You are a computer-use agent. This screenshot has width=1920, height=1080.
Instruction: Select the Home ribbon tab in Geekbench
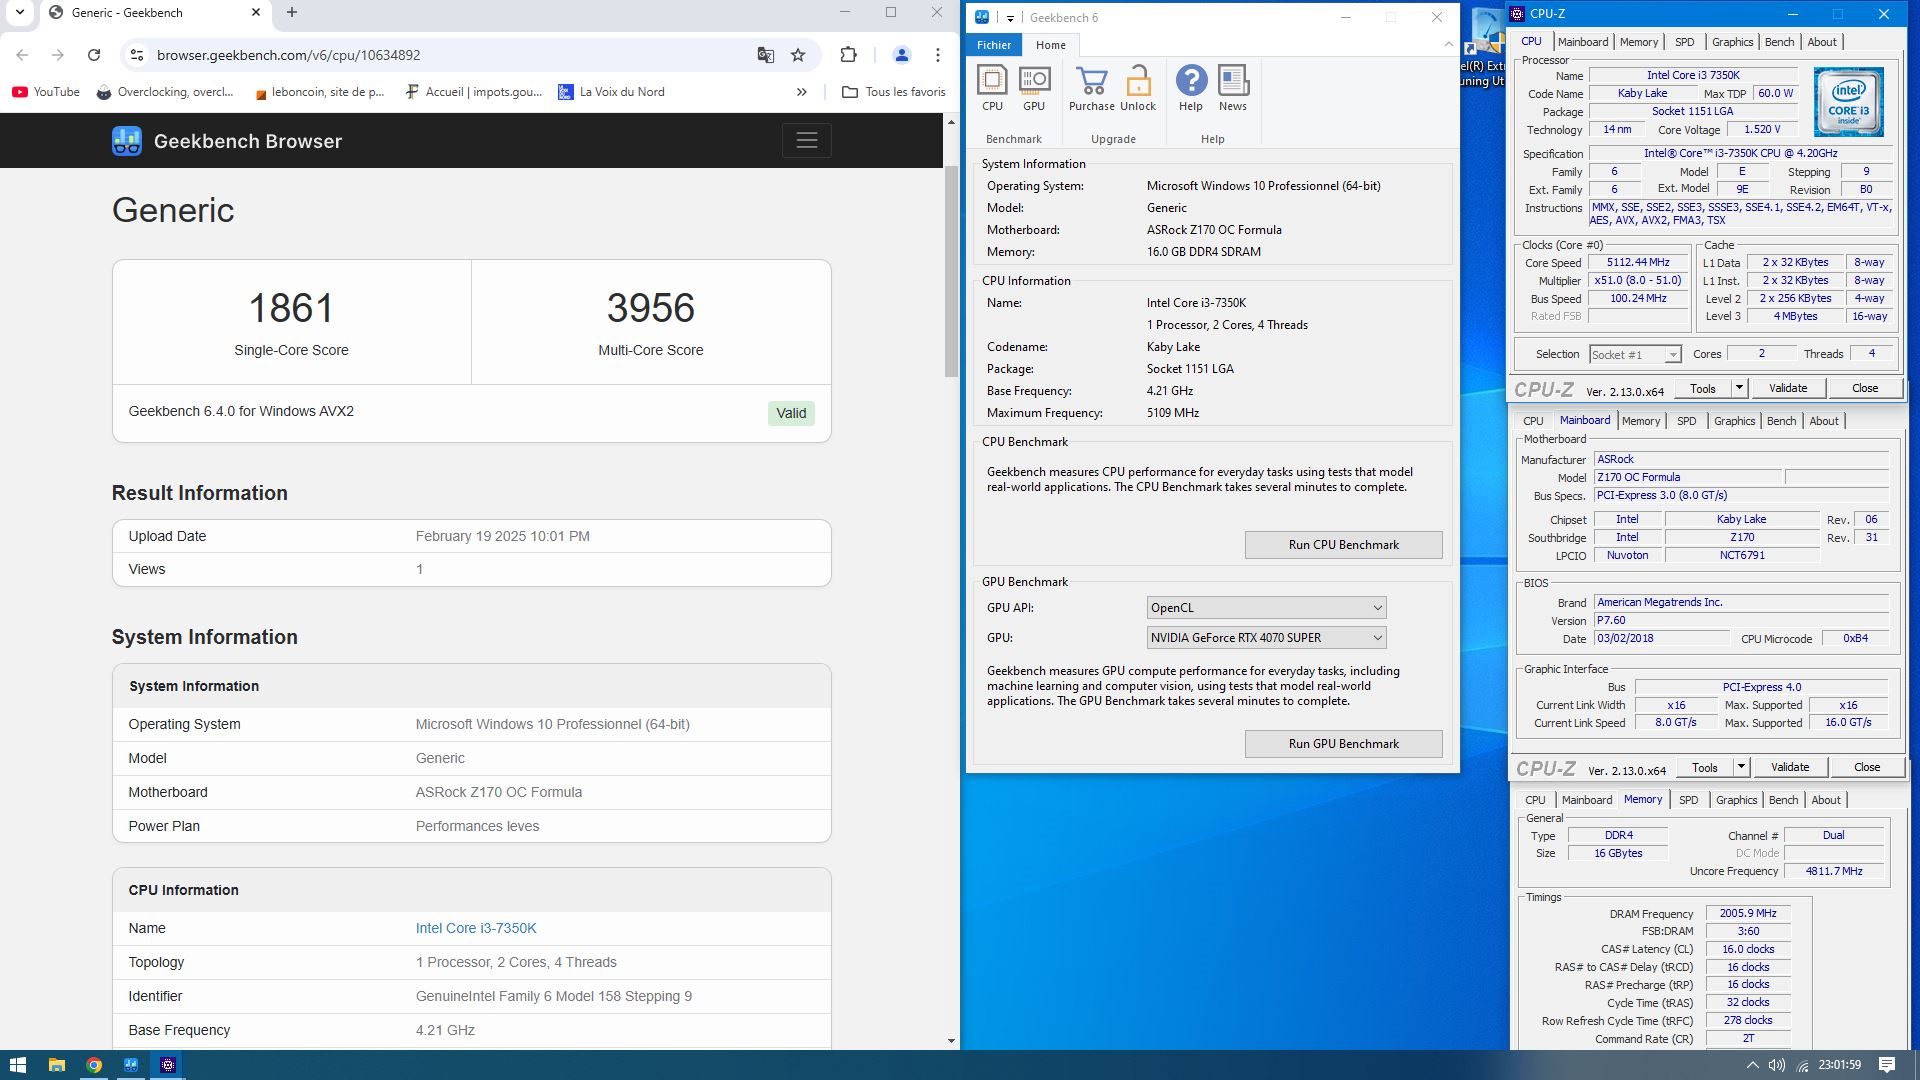[x=1050, y=45]
